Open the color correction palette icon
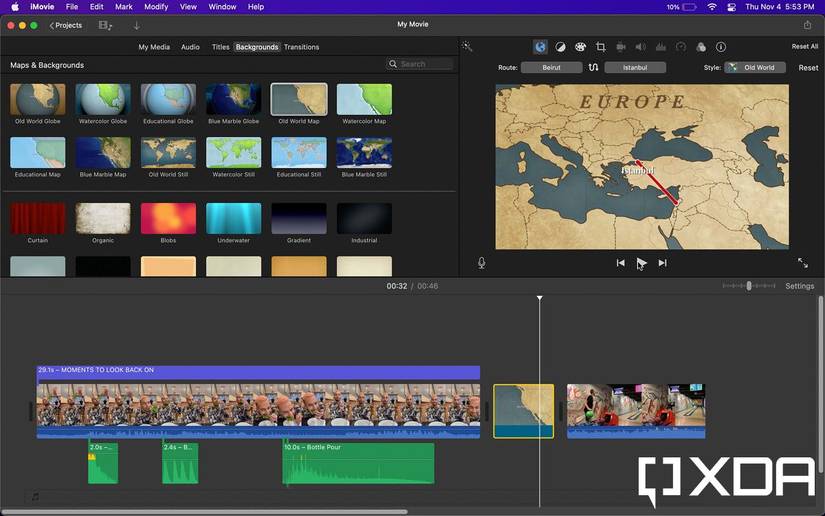This screenshot has height=516, width=825. coord(580,47)
